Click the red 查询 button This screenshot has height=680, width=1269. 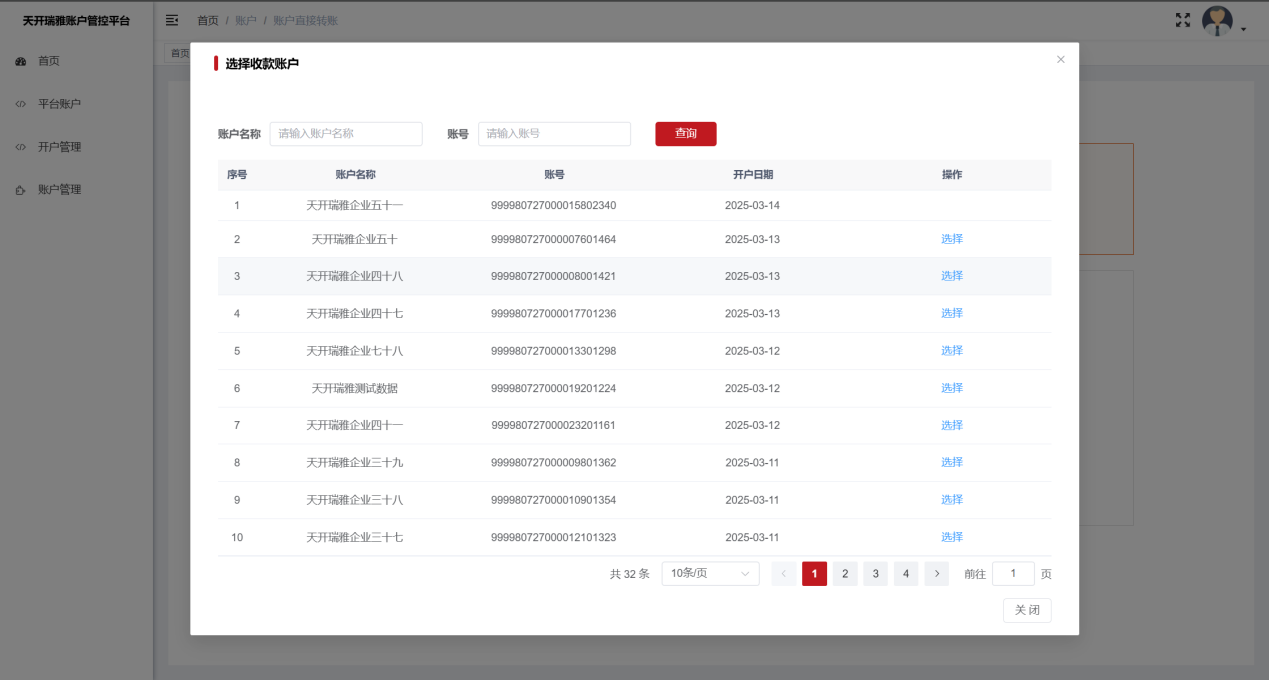pyautogui.click(x=685, y=134)
